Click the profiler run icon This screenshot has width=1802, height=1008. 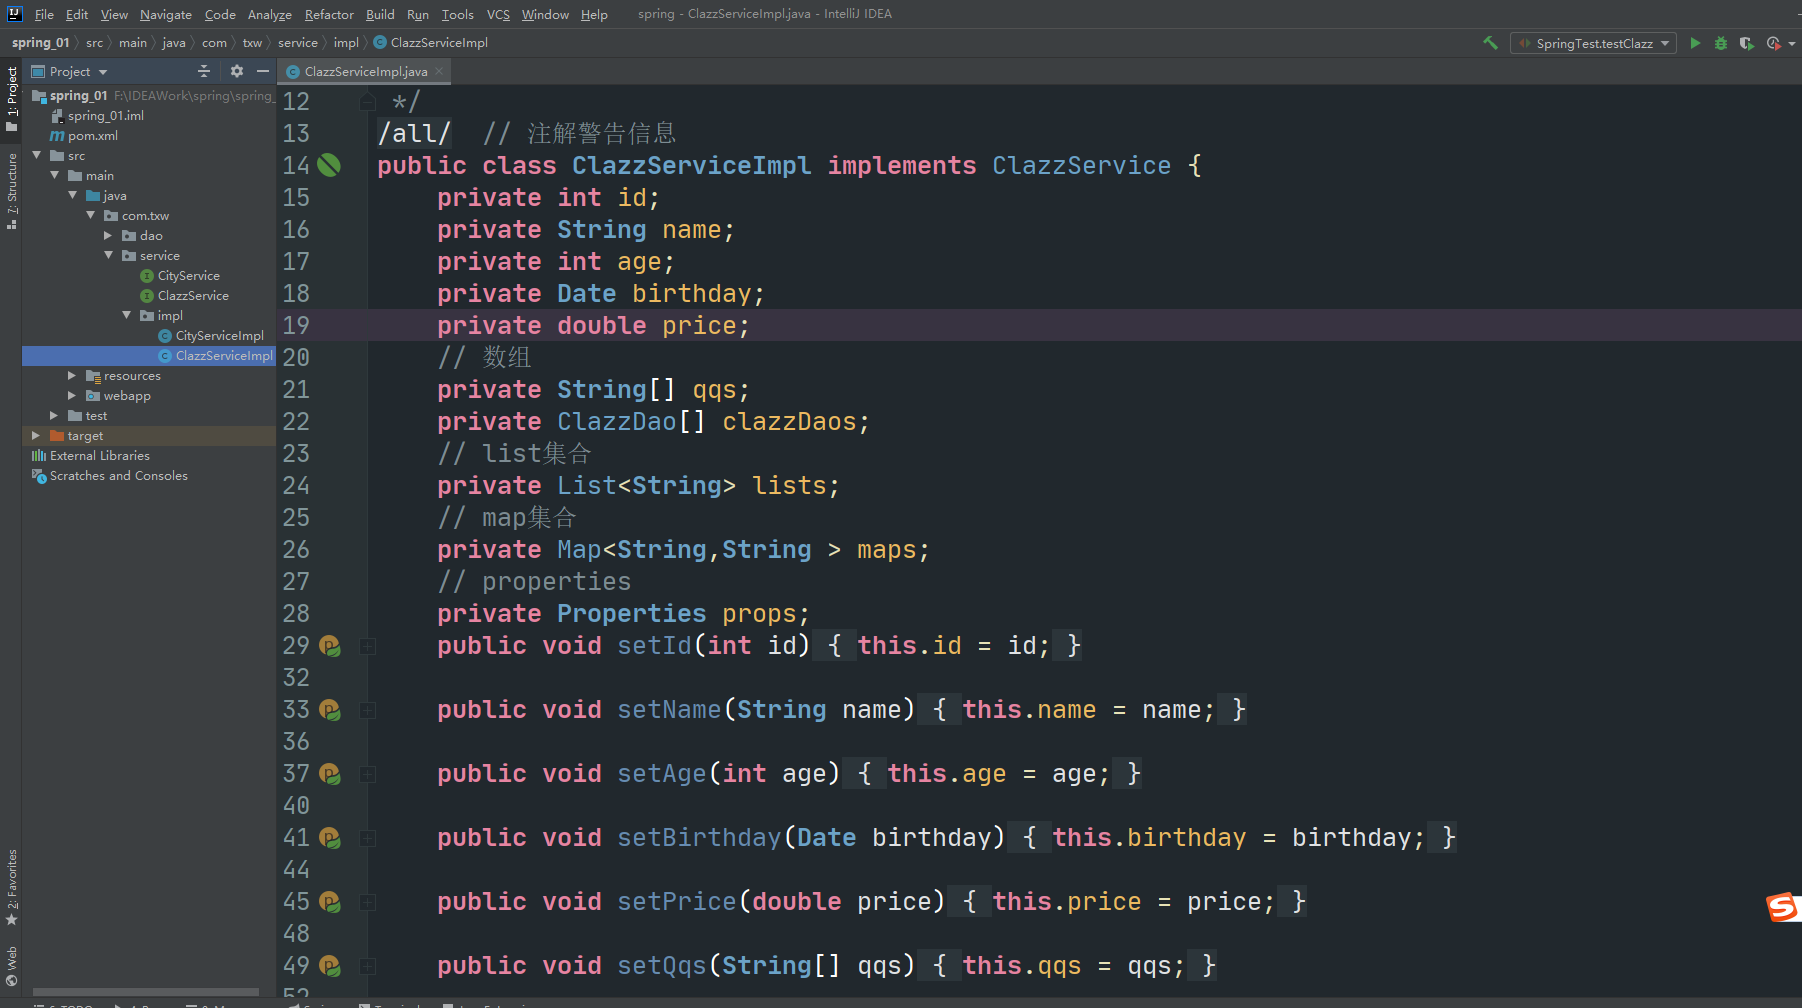[1773, 43]
